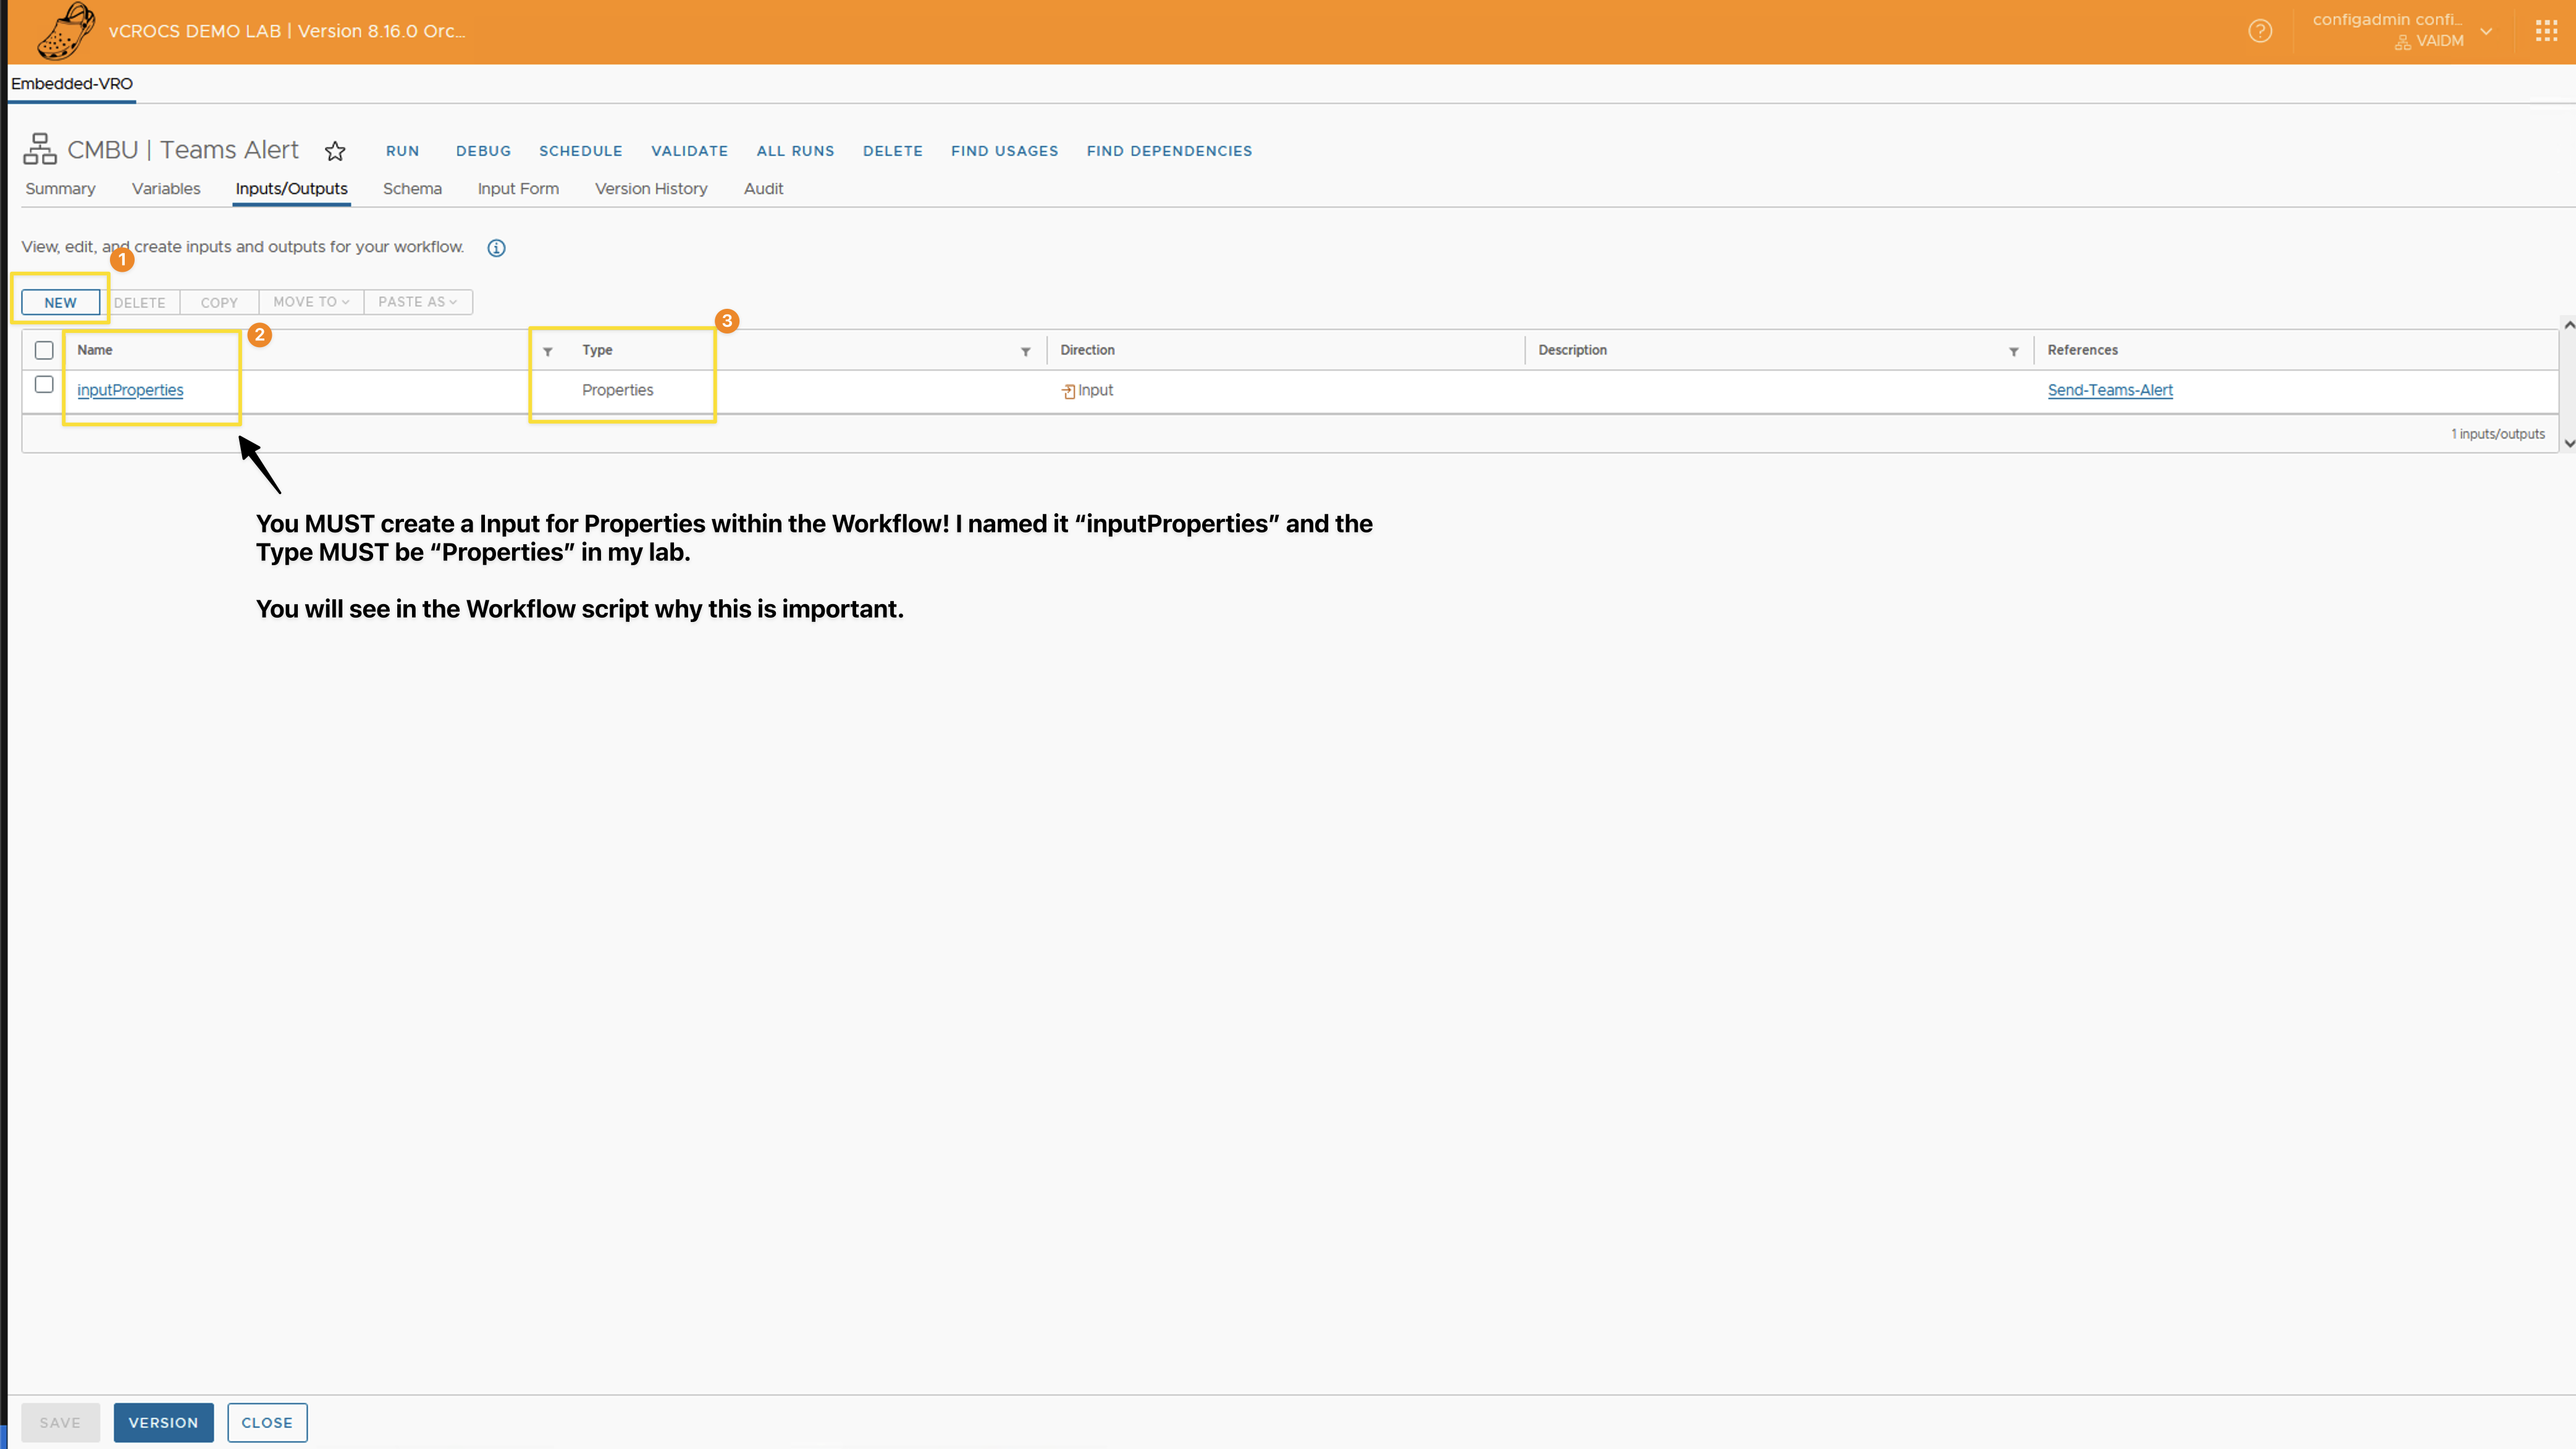Open the apps grid icon
Image resolution: width=2576 pixels, height=1449 pixels.
tap(2546, 31)
